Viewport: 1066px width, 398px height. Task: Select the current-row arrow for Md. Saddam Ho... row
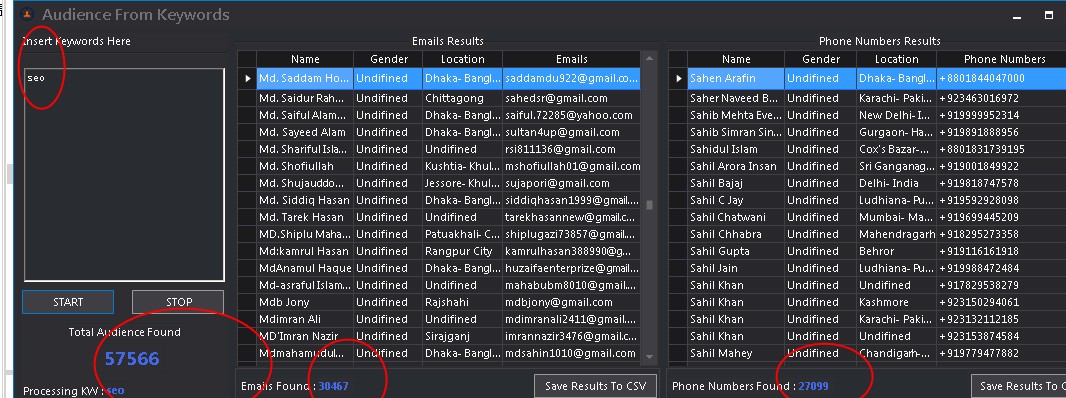[247, 78]
